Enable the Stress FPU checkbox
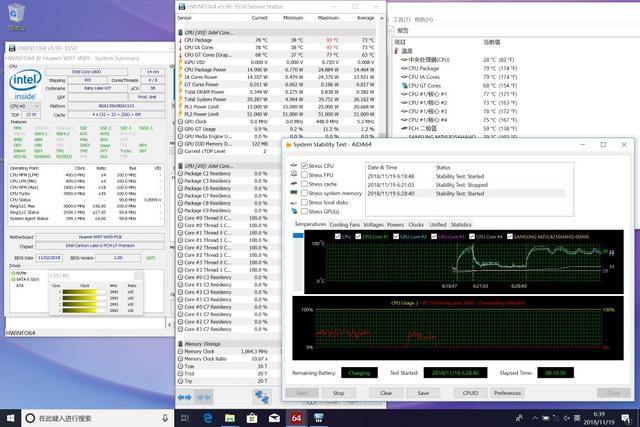640x427 pixels. tap(305, 175)
